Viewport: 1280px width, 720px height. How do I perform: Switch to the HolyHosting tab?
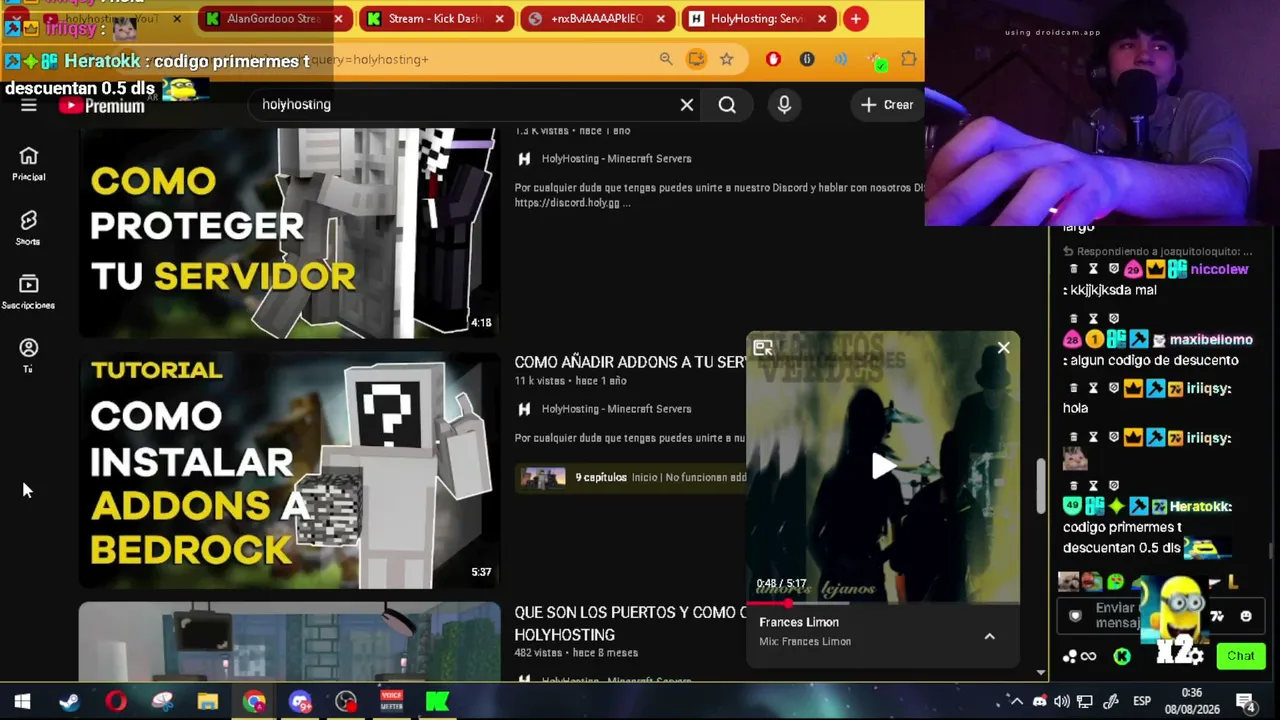pos(759,18)
